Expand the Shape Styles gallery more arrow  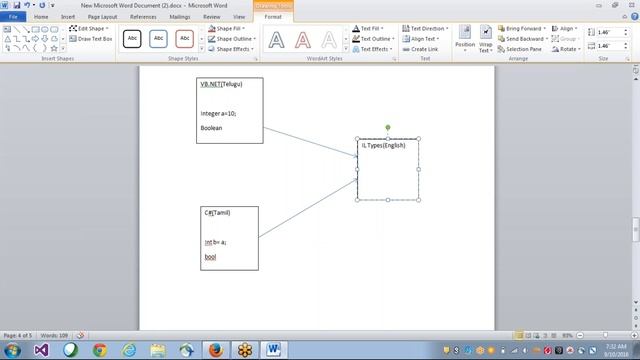(x=202, y=49)
